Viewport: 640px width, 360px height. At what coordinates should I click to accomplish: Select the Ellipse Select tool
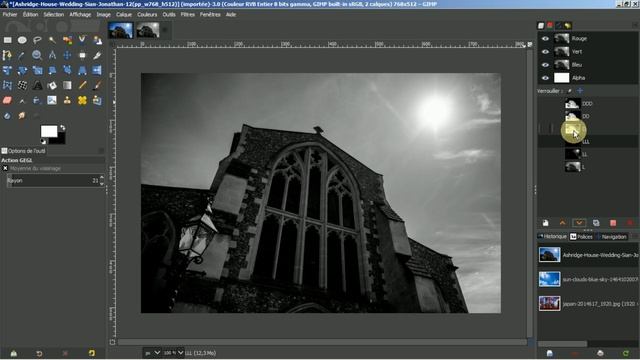click(22, 40)
